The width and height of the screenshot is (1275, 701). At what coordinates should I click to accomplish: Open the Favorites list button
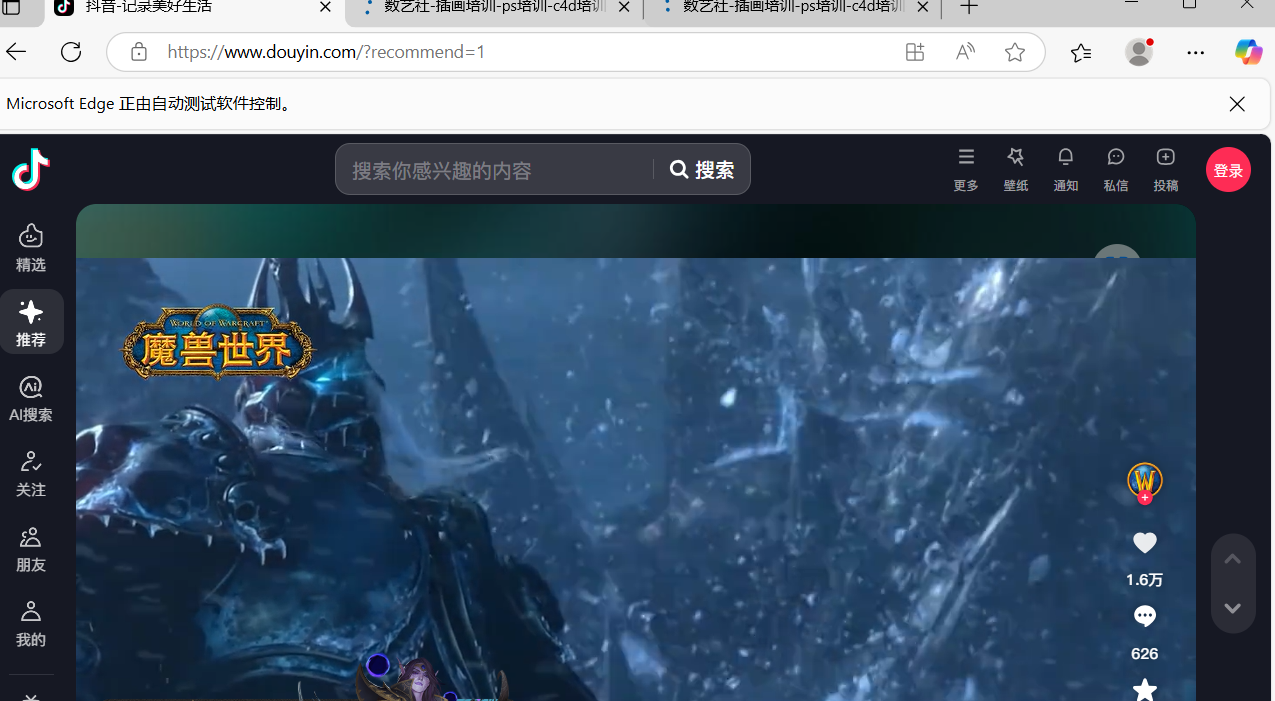pos(1081,52)
